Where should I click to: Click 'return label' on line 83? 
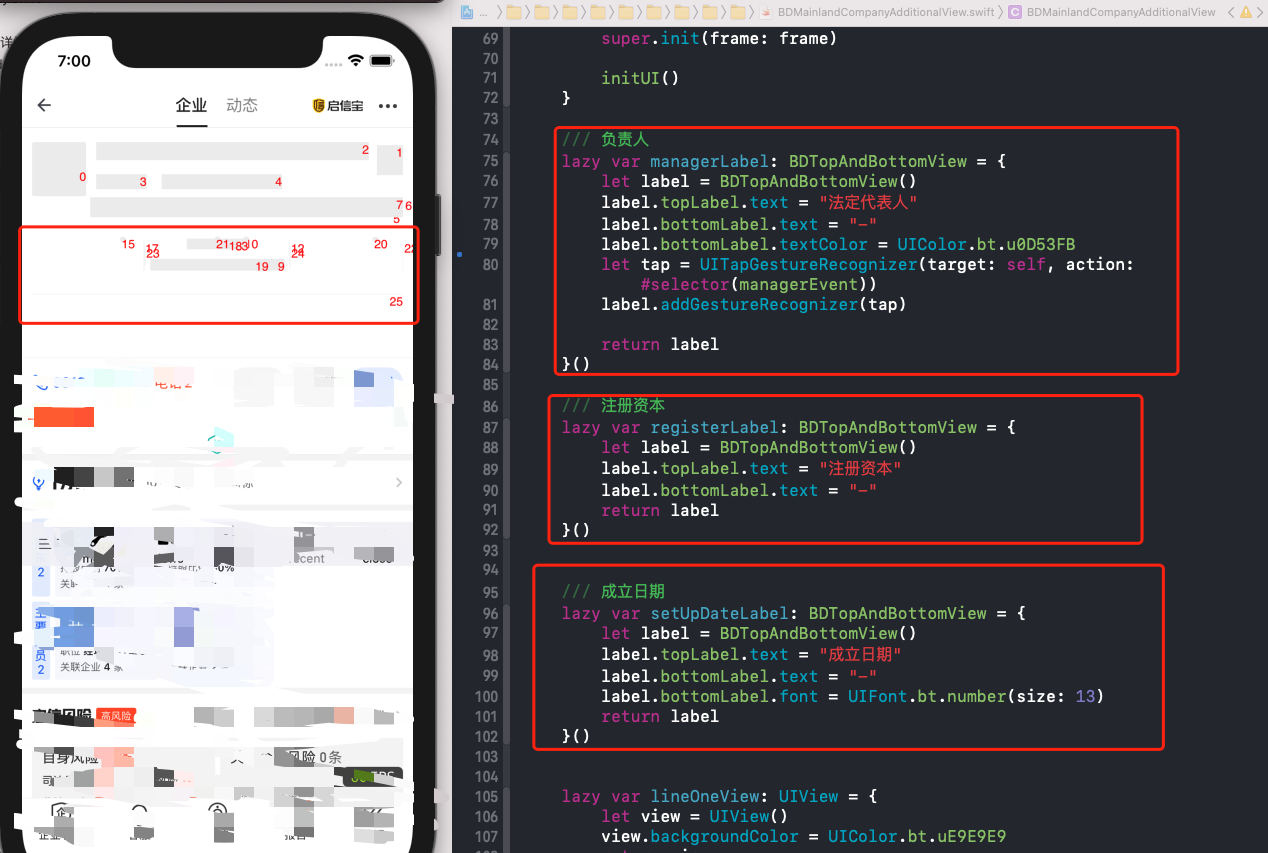tap(660, 345)
